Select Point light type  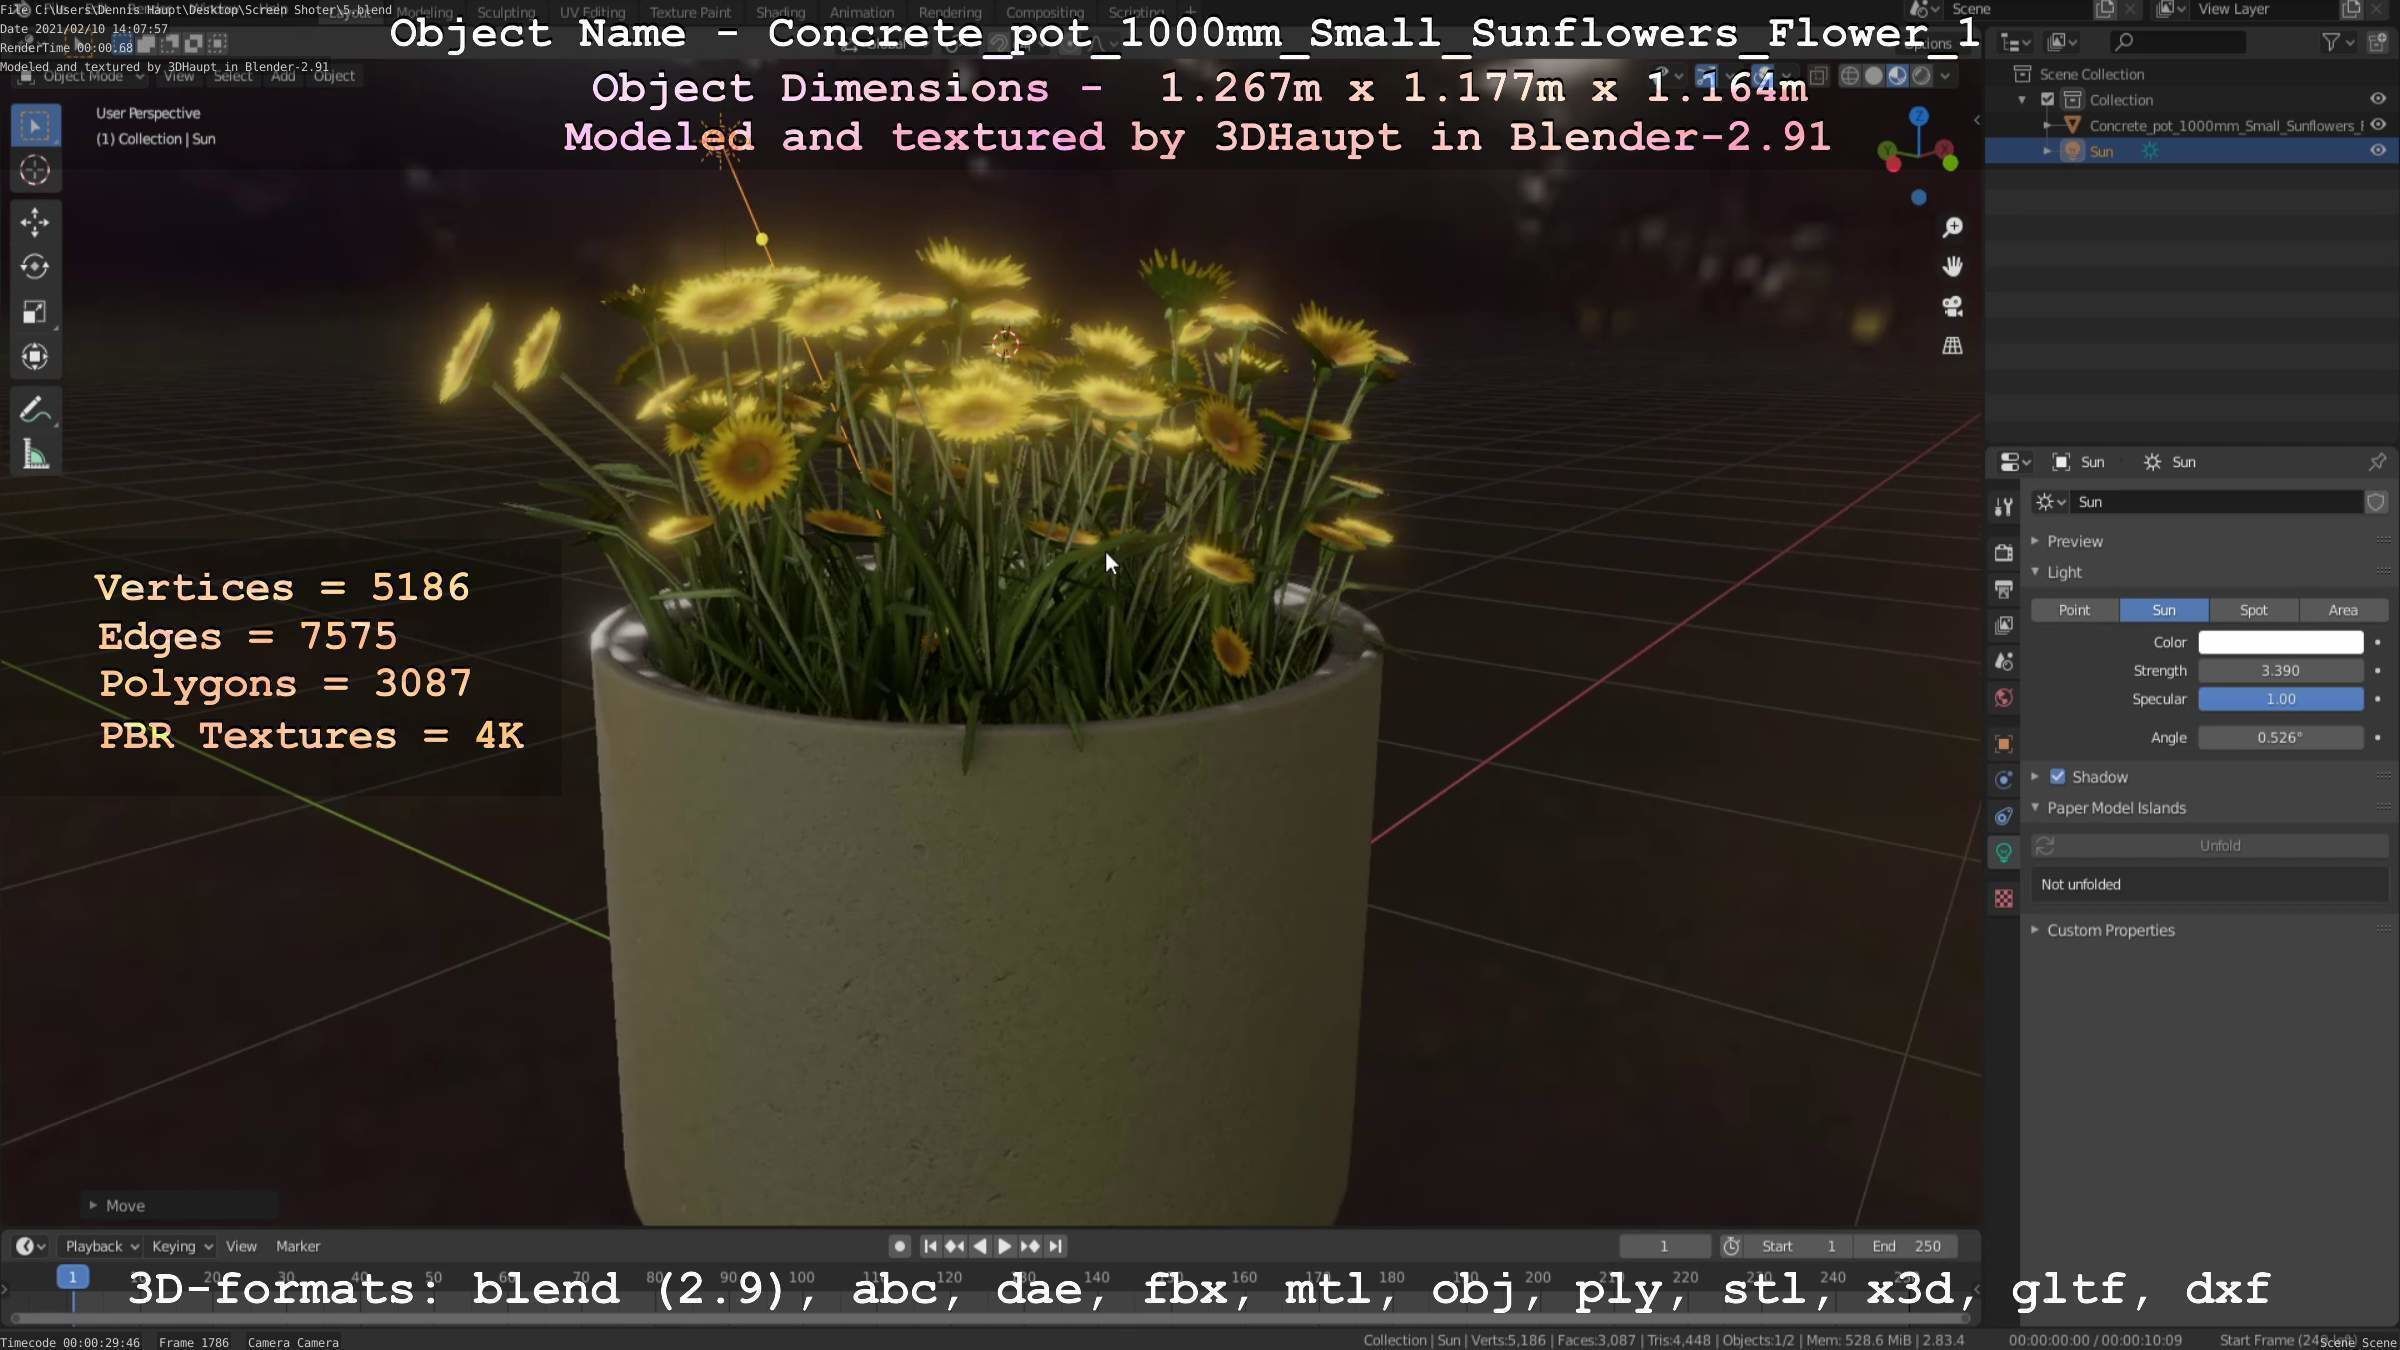tap(2074, 610)
